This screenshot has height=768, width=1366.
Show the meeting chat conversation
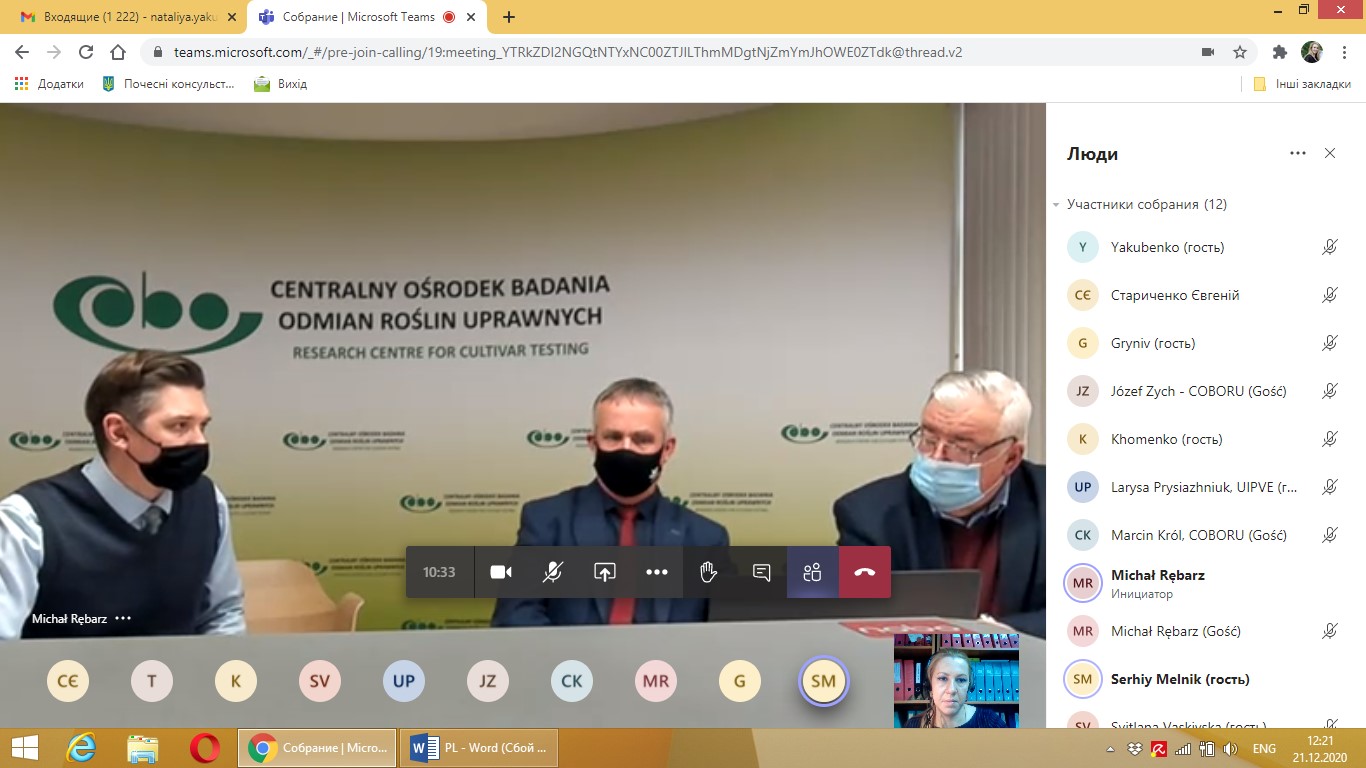tap(761, 572)
